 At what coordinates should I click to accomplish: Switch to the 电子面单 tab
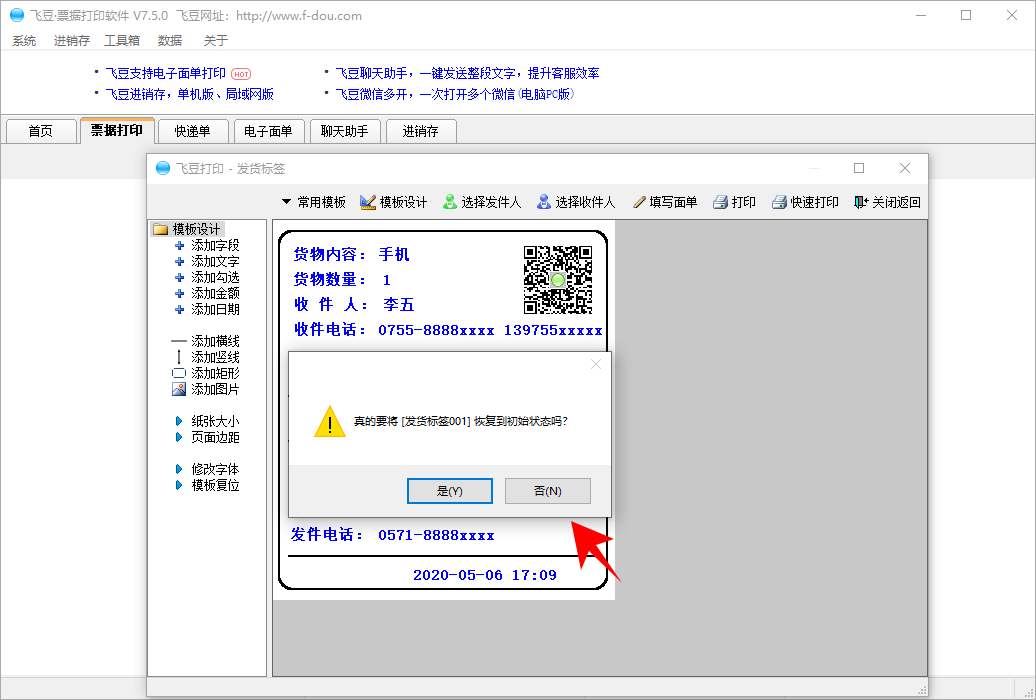268,131
